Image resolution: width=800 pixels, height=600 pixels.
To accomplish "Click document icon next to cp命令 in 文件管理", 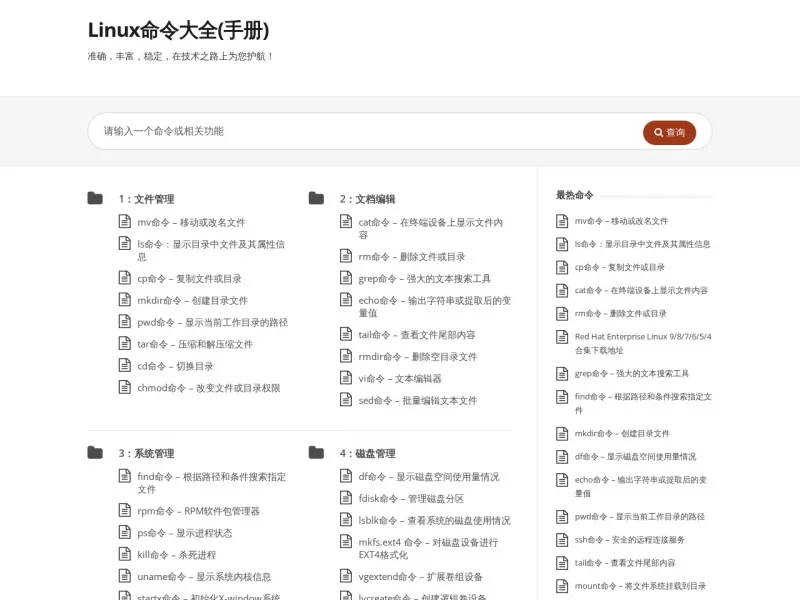I will [124, 278].
